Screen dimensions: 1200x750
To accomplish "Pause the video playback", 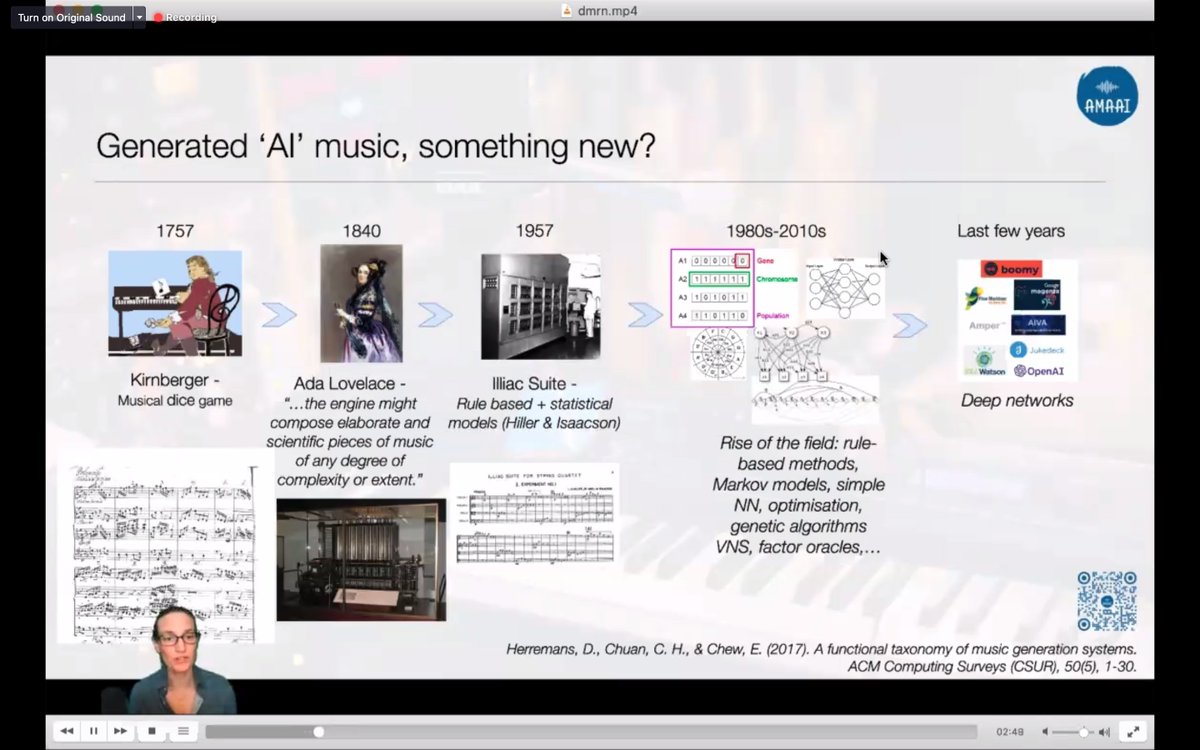I will coord(94,731).
